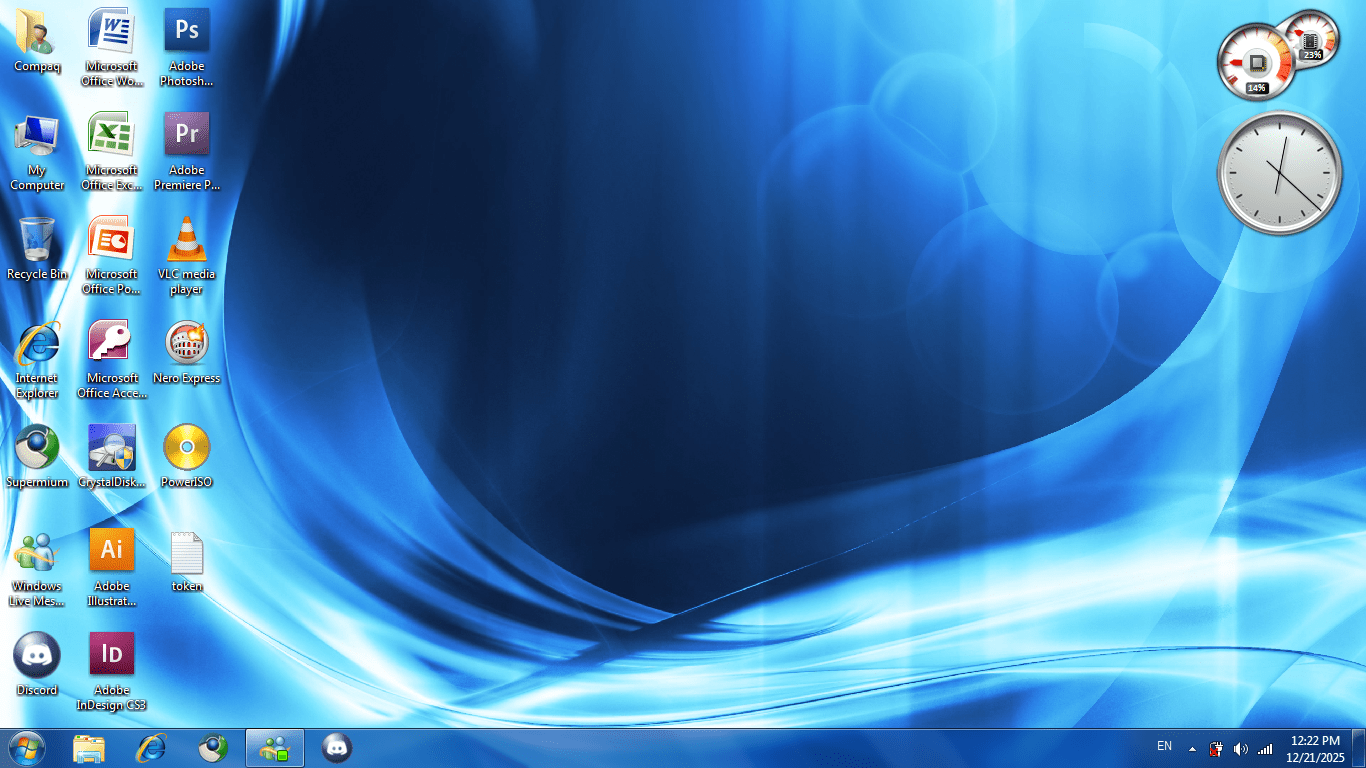
Task: Open the token text file
Action: [186, 557]
